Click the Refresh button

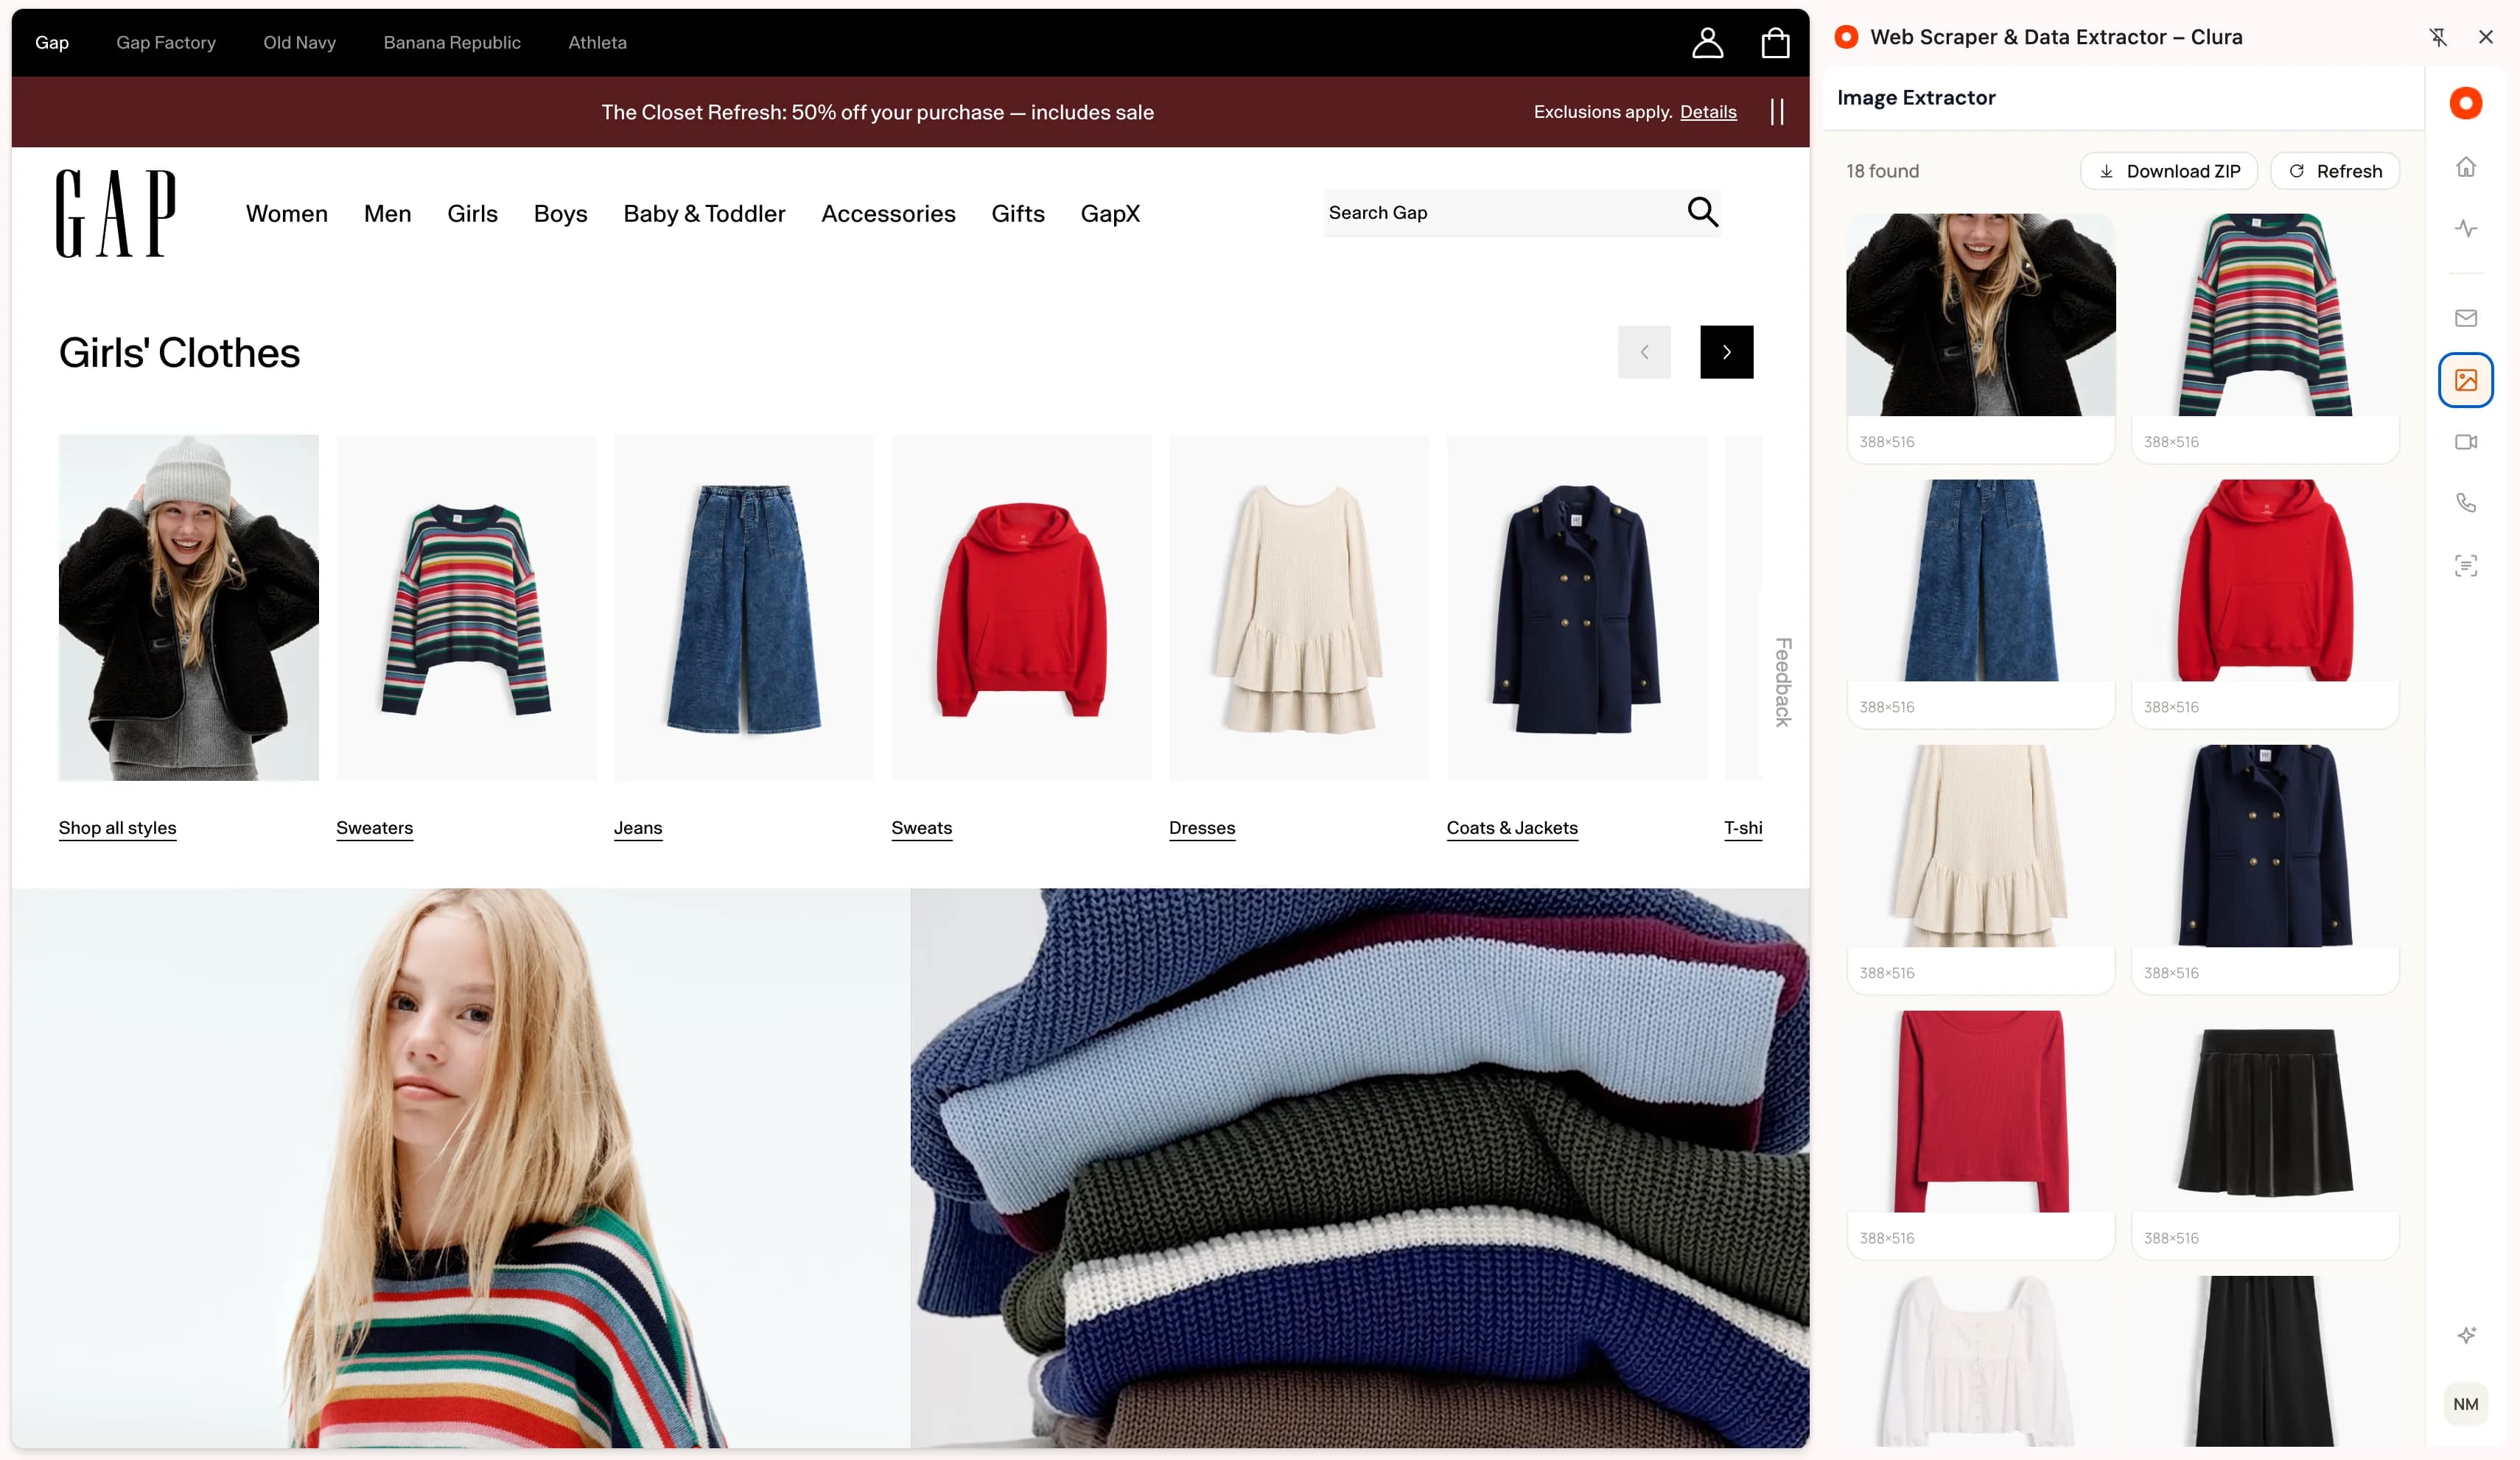point(2335,171)
